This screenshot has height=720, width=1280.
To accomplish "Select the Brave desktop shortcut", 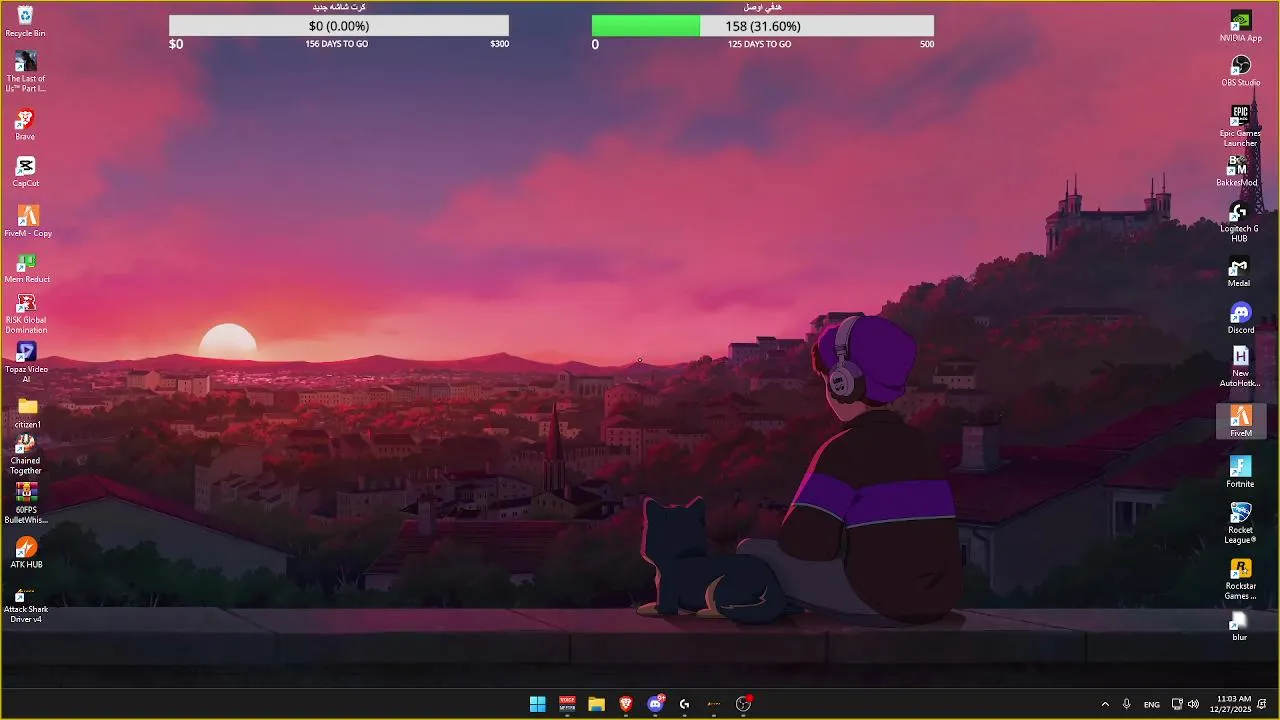I will tap(26, 125).
